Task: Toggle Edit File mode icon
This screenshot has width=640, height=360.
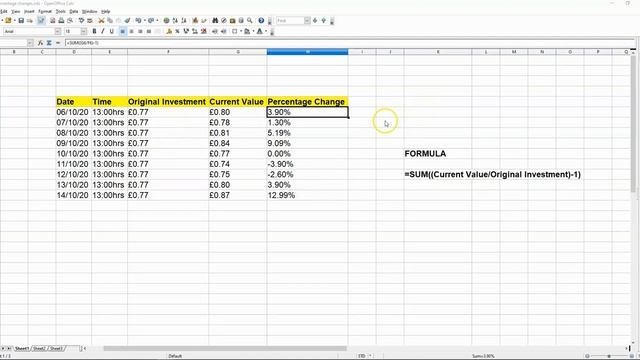Action: coord(41,20)
